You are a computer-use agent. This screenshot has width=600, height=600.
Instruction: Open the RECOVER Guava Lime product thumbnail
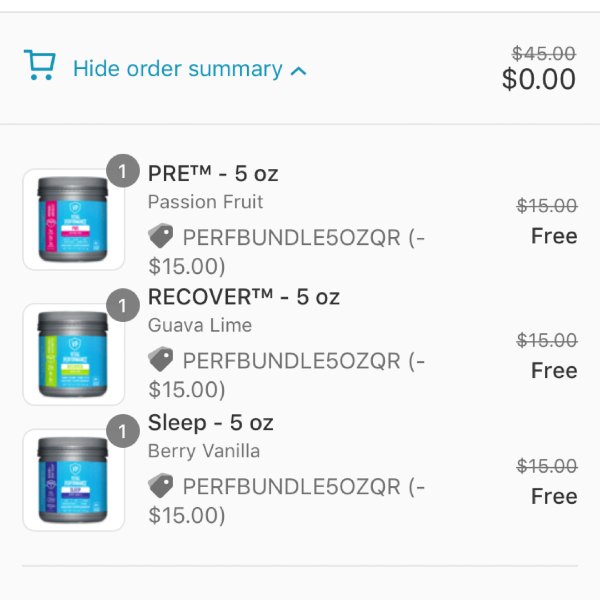click(73, 354)
